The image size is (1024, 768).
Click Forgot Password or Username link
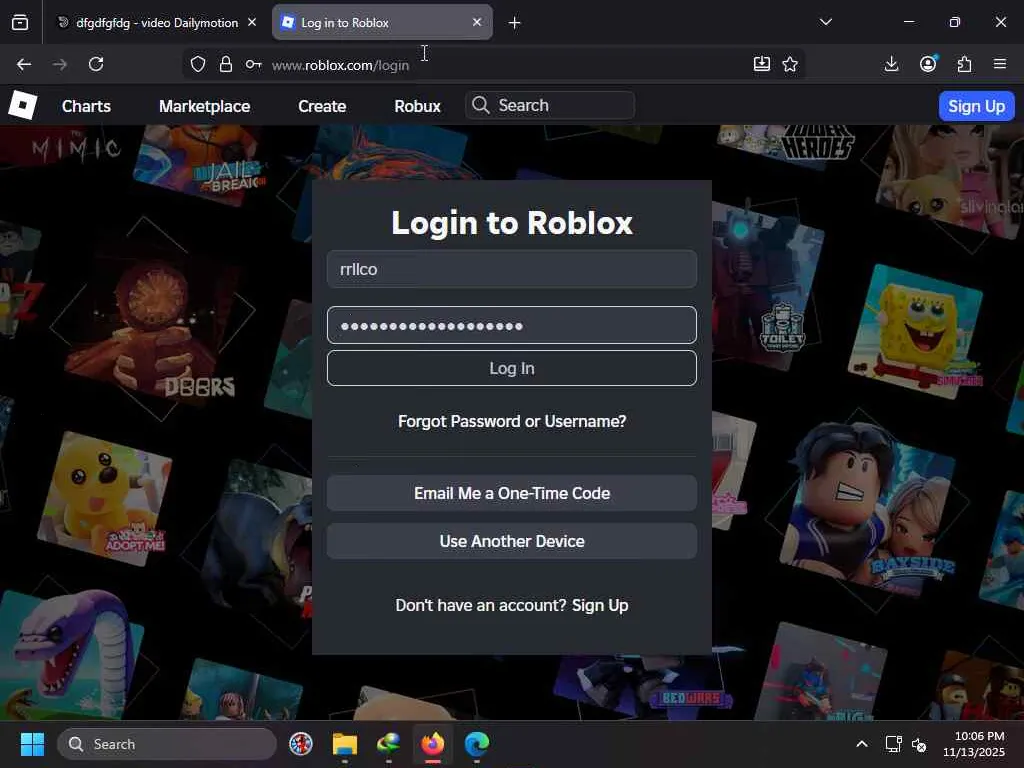tap(512, 421)
